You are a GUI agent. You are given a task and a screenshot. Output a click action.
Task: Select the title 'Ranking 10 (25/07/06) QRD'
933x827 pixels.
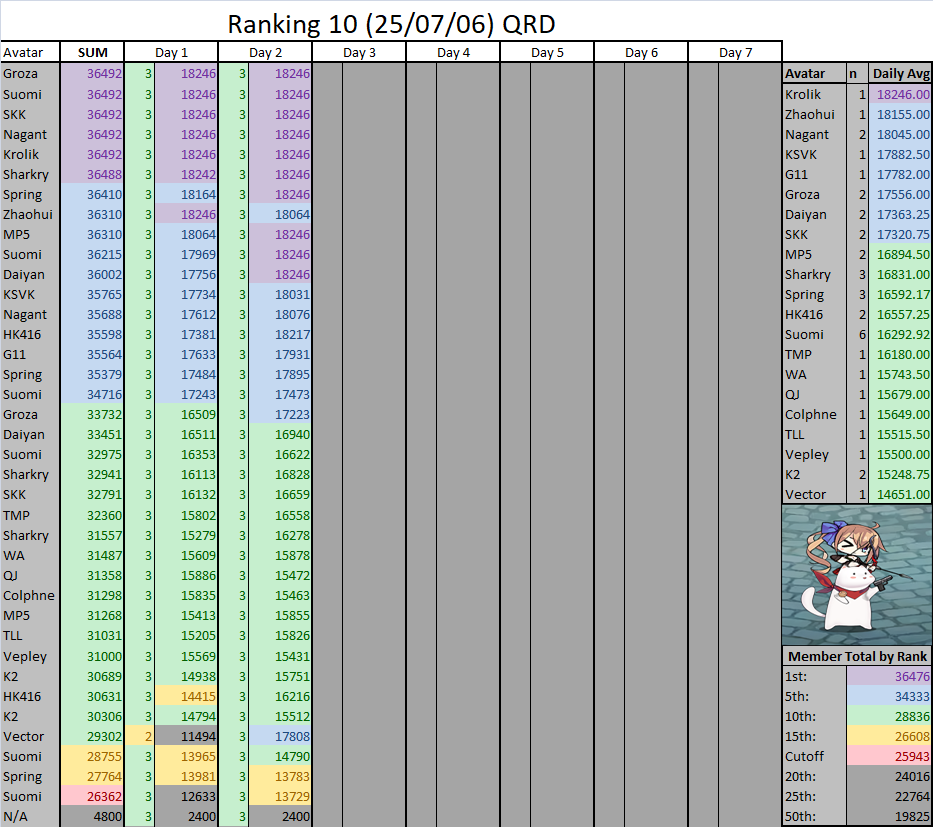tap(392, 24)
